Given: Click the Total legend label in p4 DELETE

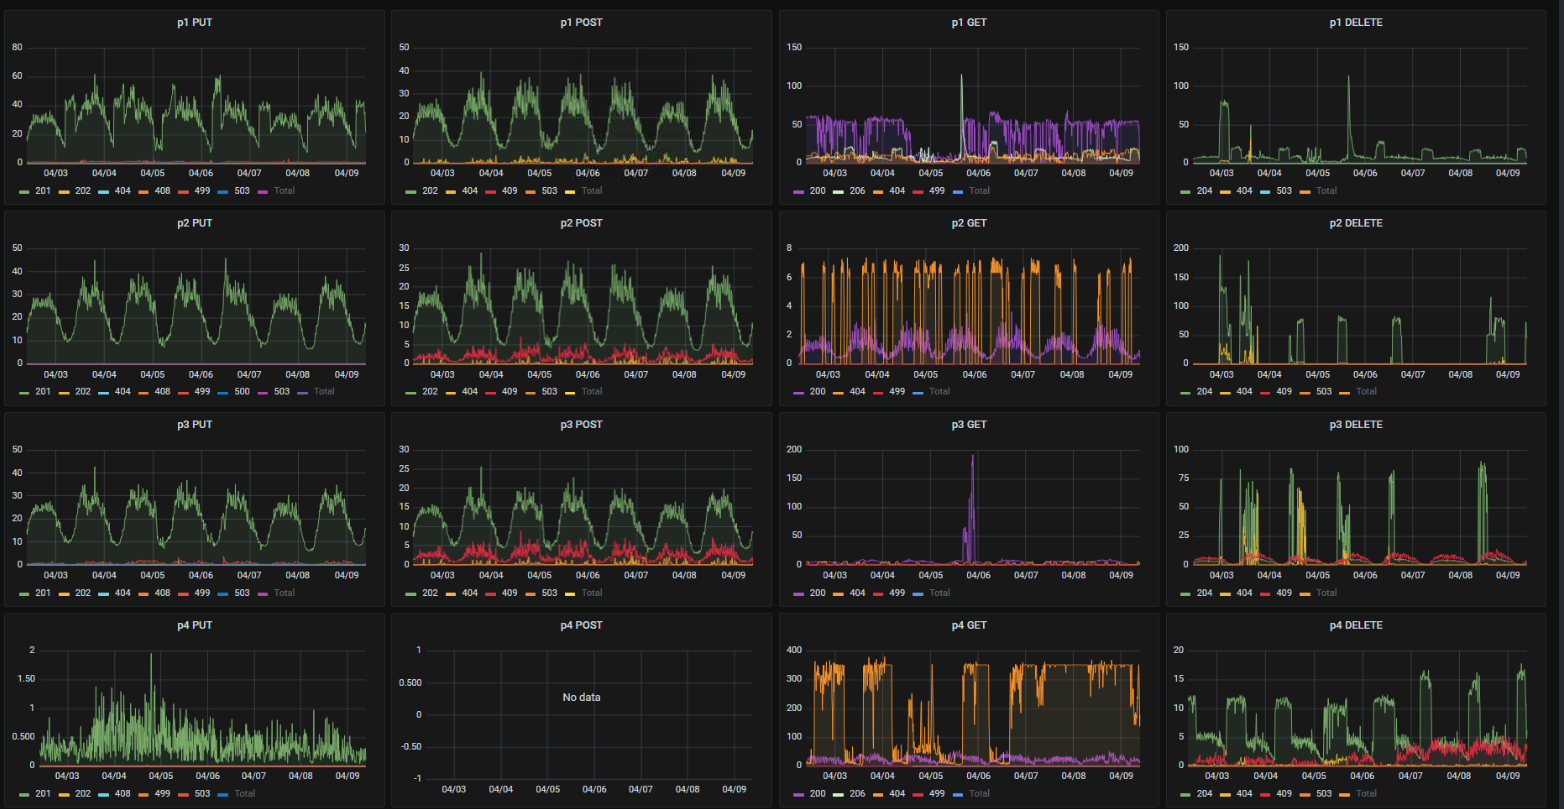Looking at the screenshot, I should (x=1366, y=793).
